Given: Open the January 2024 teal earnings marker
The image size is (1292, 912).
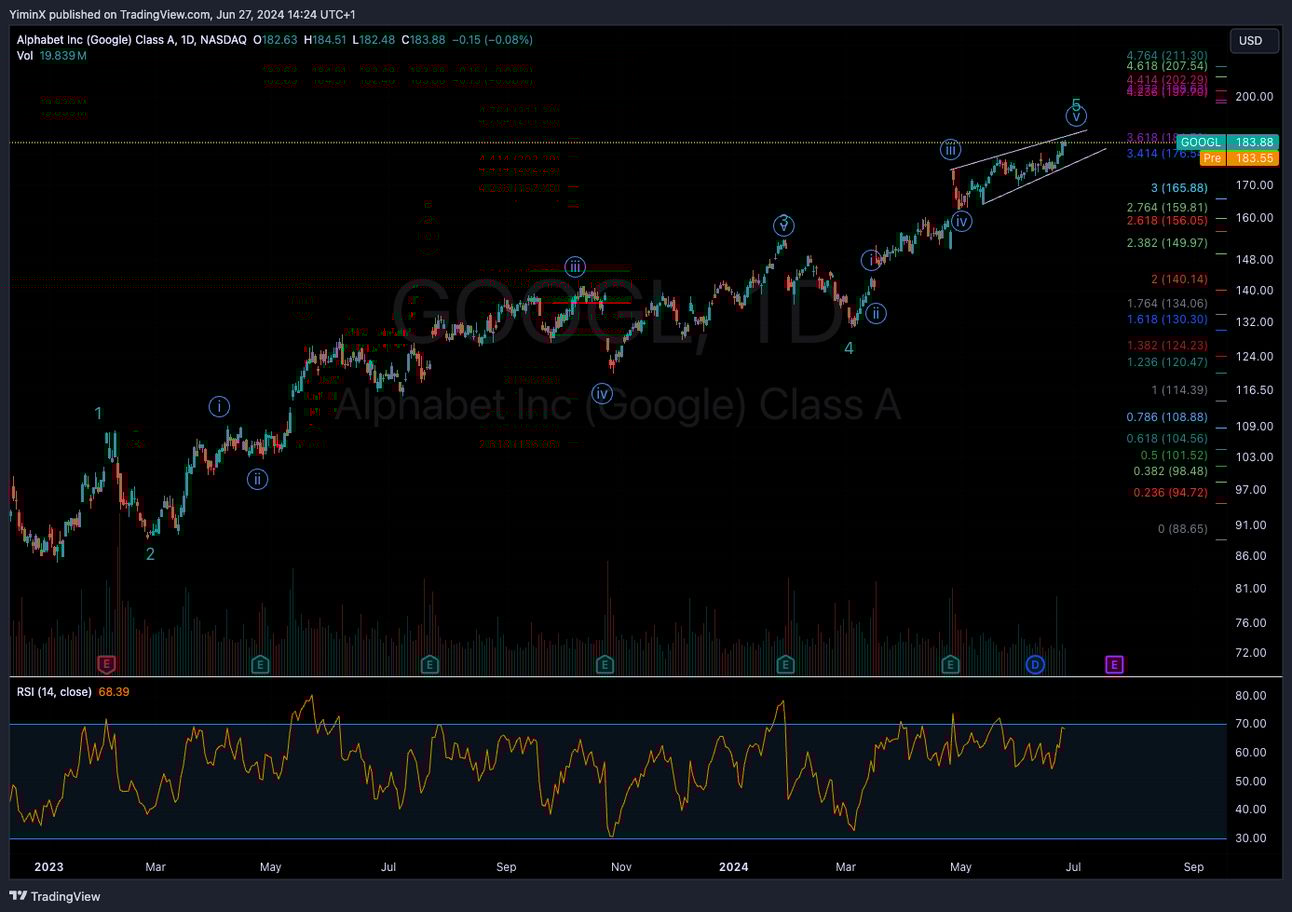Looking at the screenshot, I should tap(785, 664).
